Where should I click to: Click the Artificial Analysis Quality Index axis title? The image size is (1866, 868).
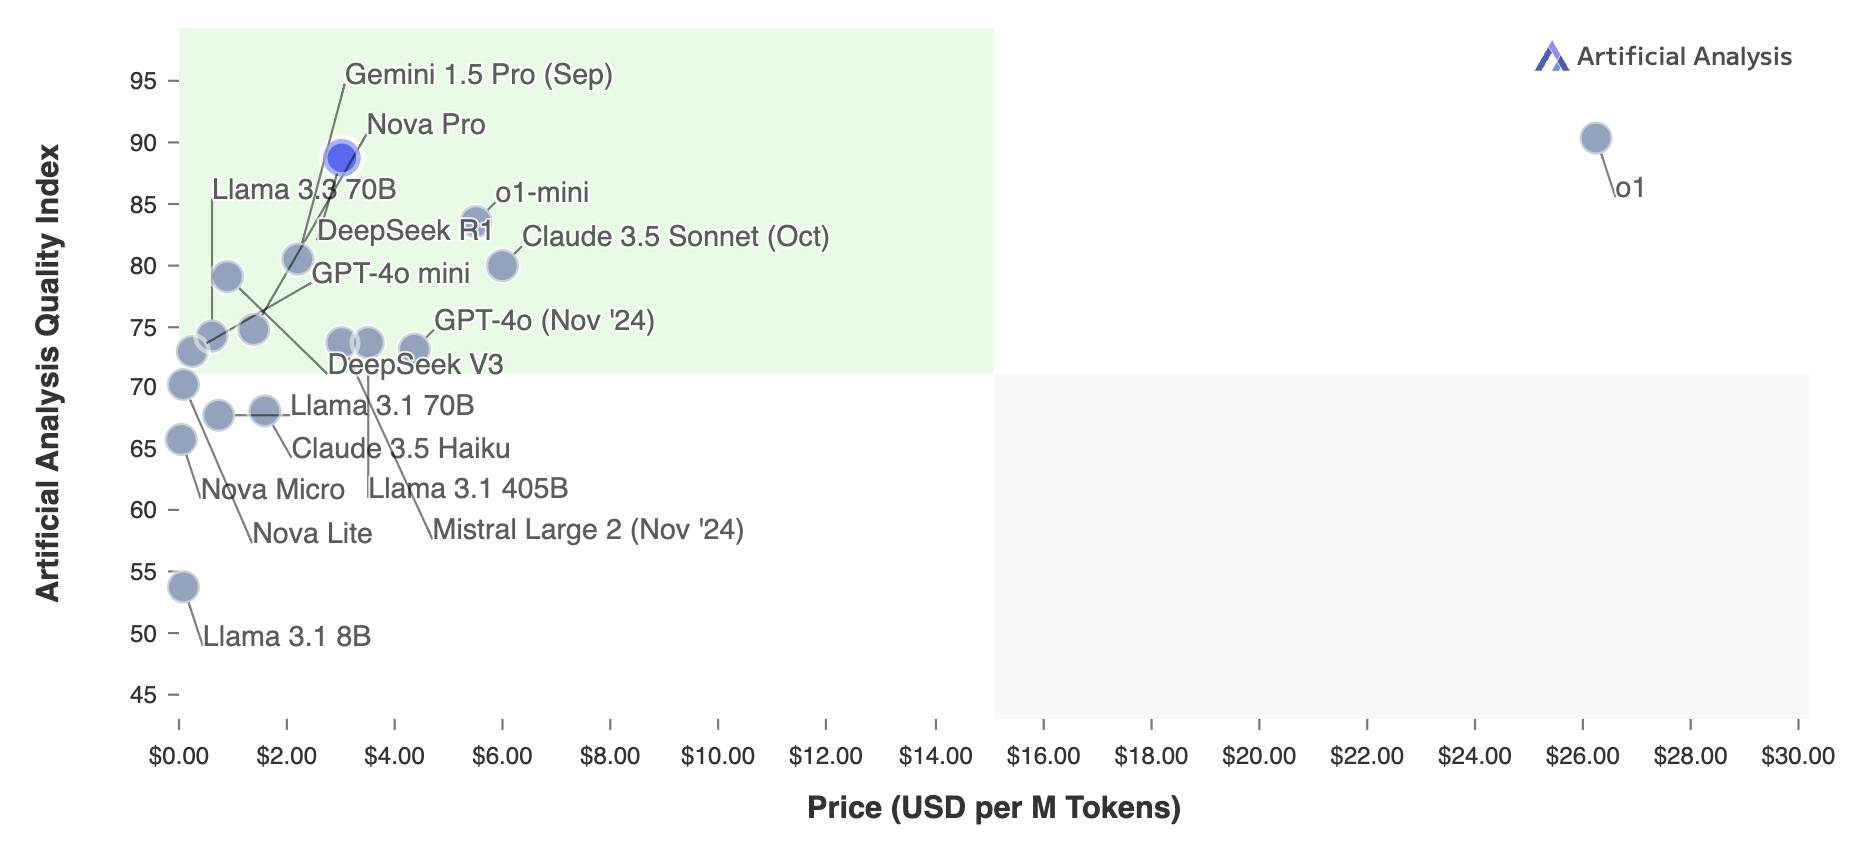tap(47, 373)
